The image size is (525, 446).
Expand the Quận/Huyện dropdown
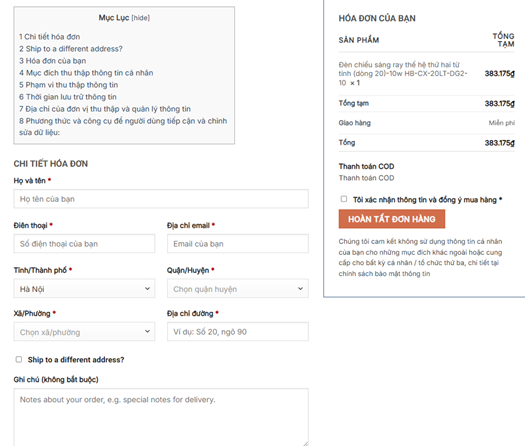point(238,289)
